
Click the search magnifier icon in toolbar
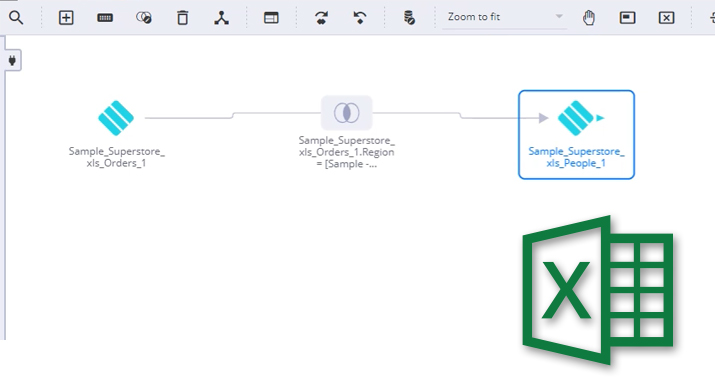pyautogui.click(x=16, y=18)
